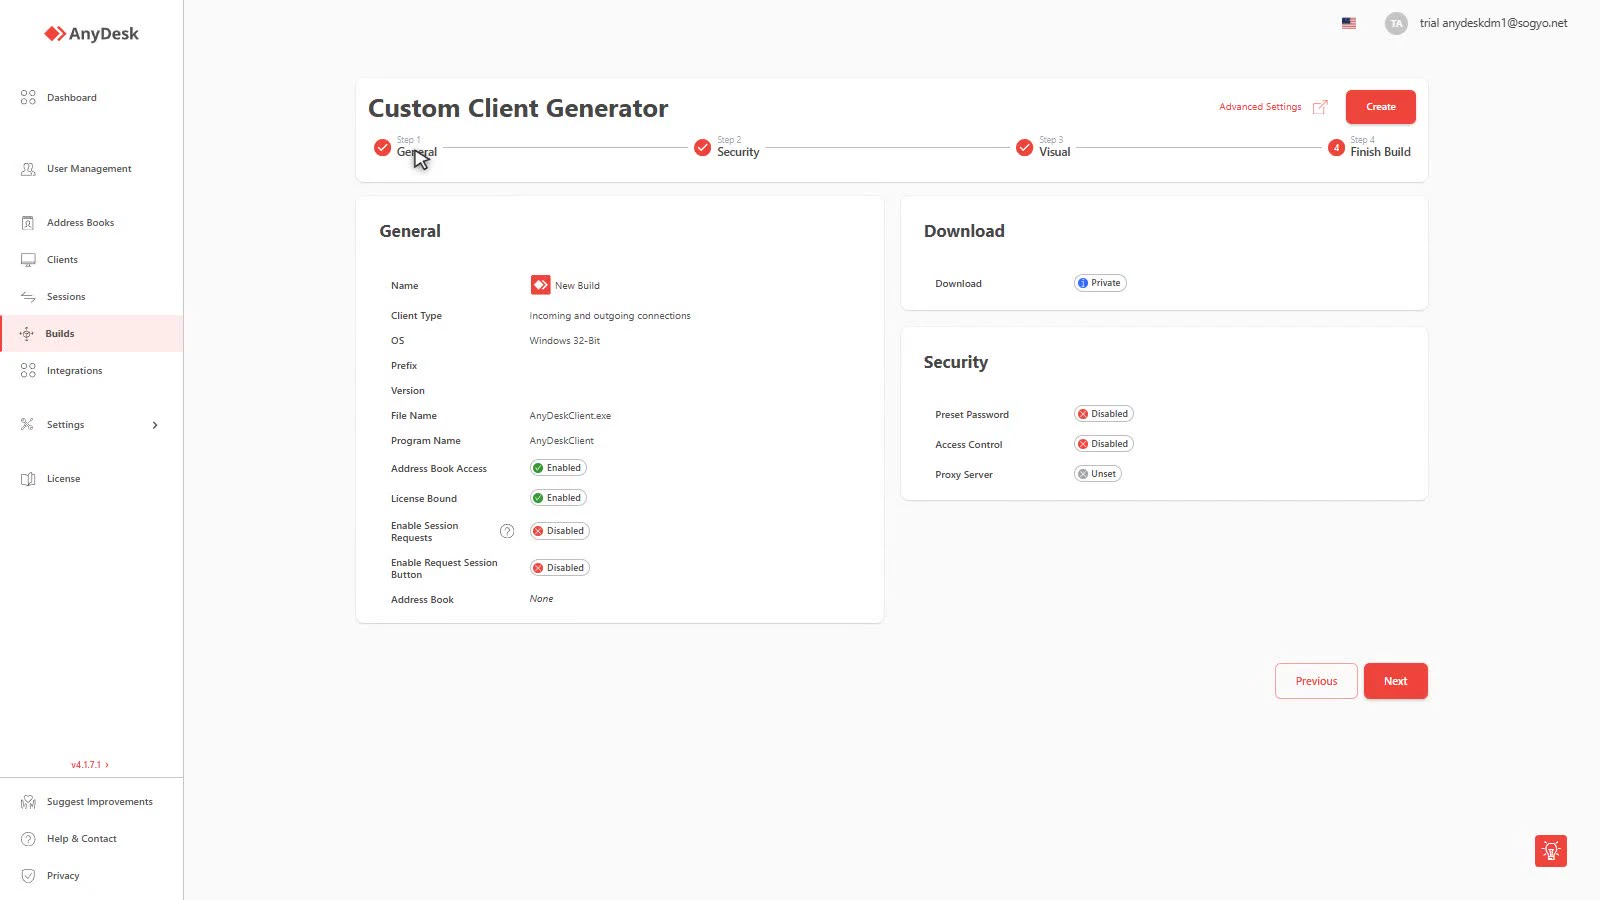Jump to the Finish Build step
Image resolution: width=1600 pixels, height=900 pixels.
click(1380, 152)
